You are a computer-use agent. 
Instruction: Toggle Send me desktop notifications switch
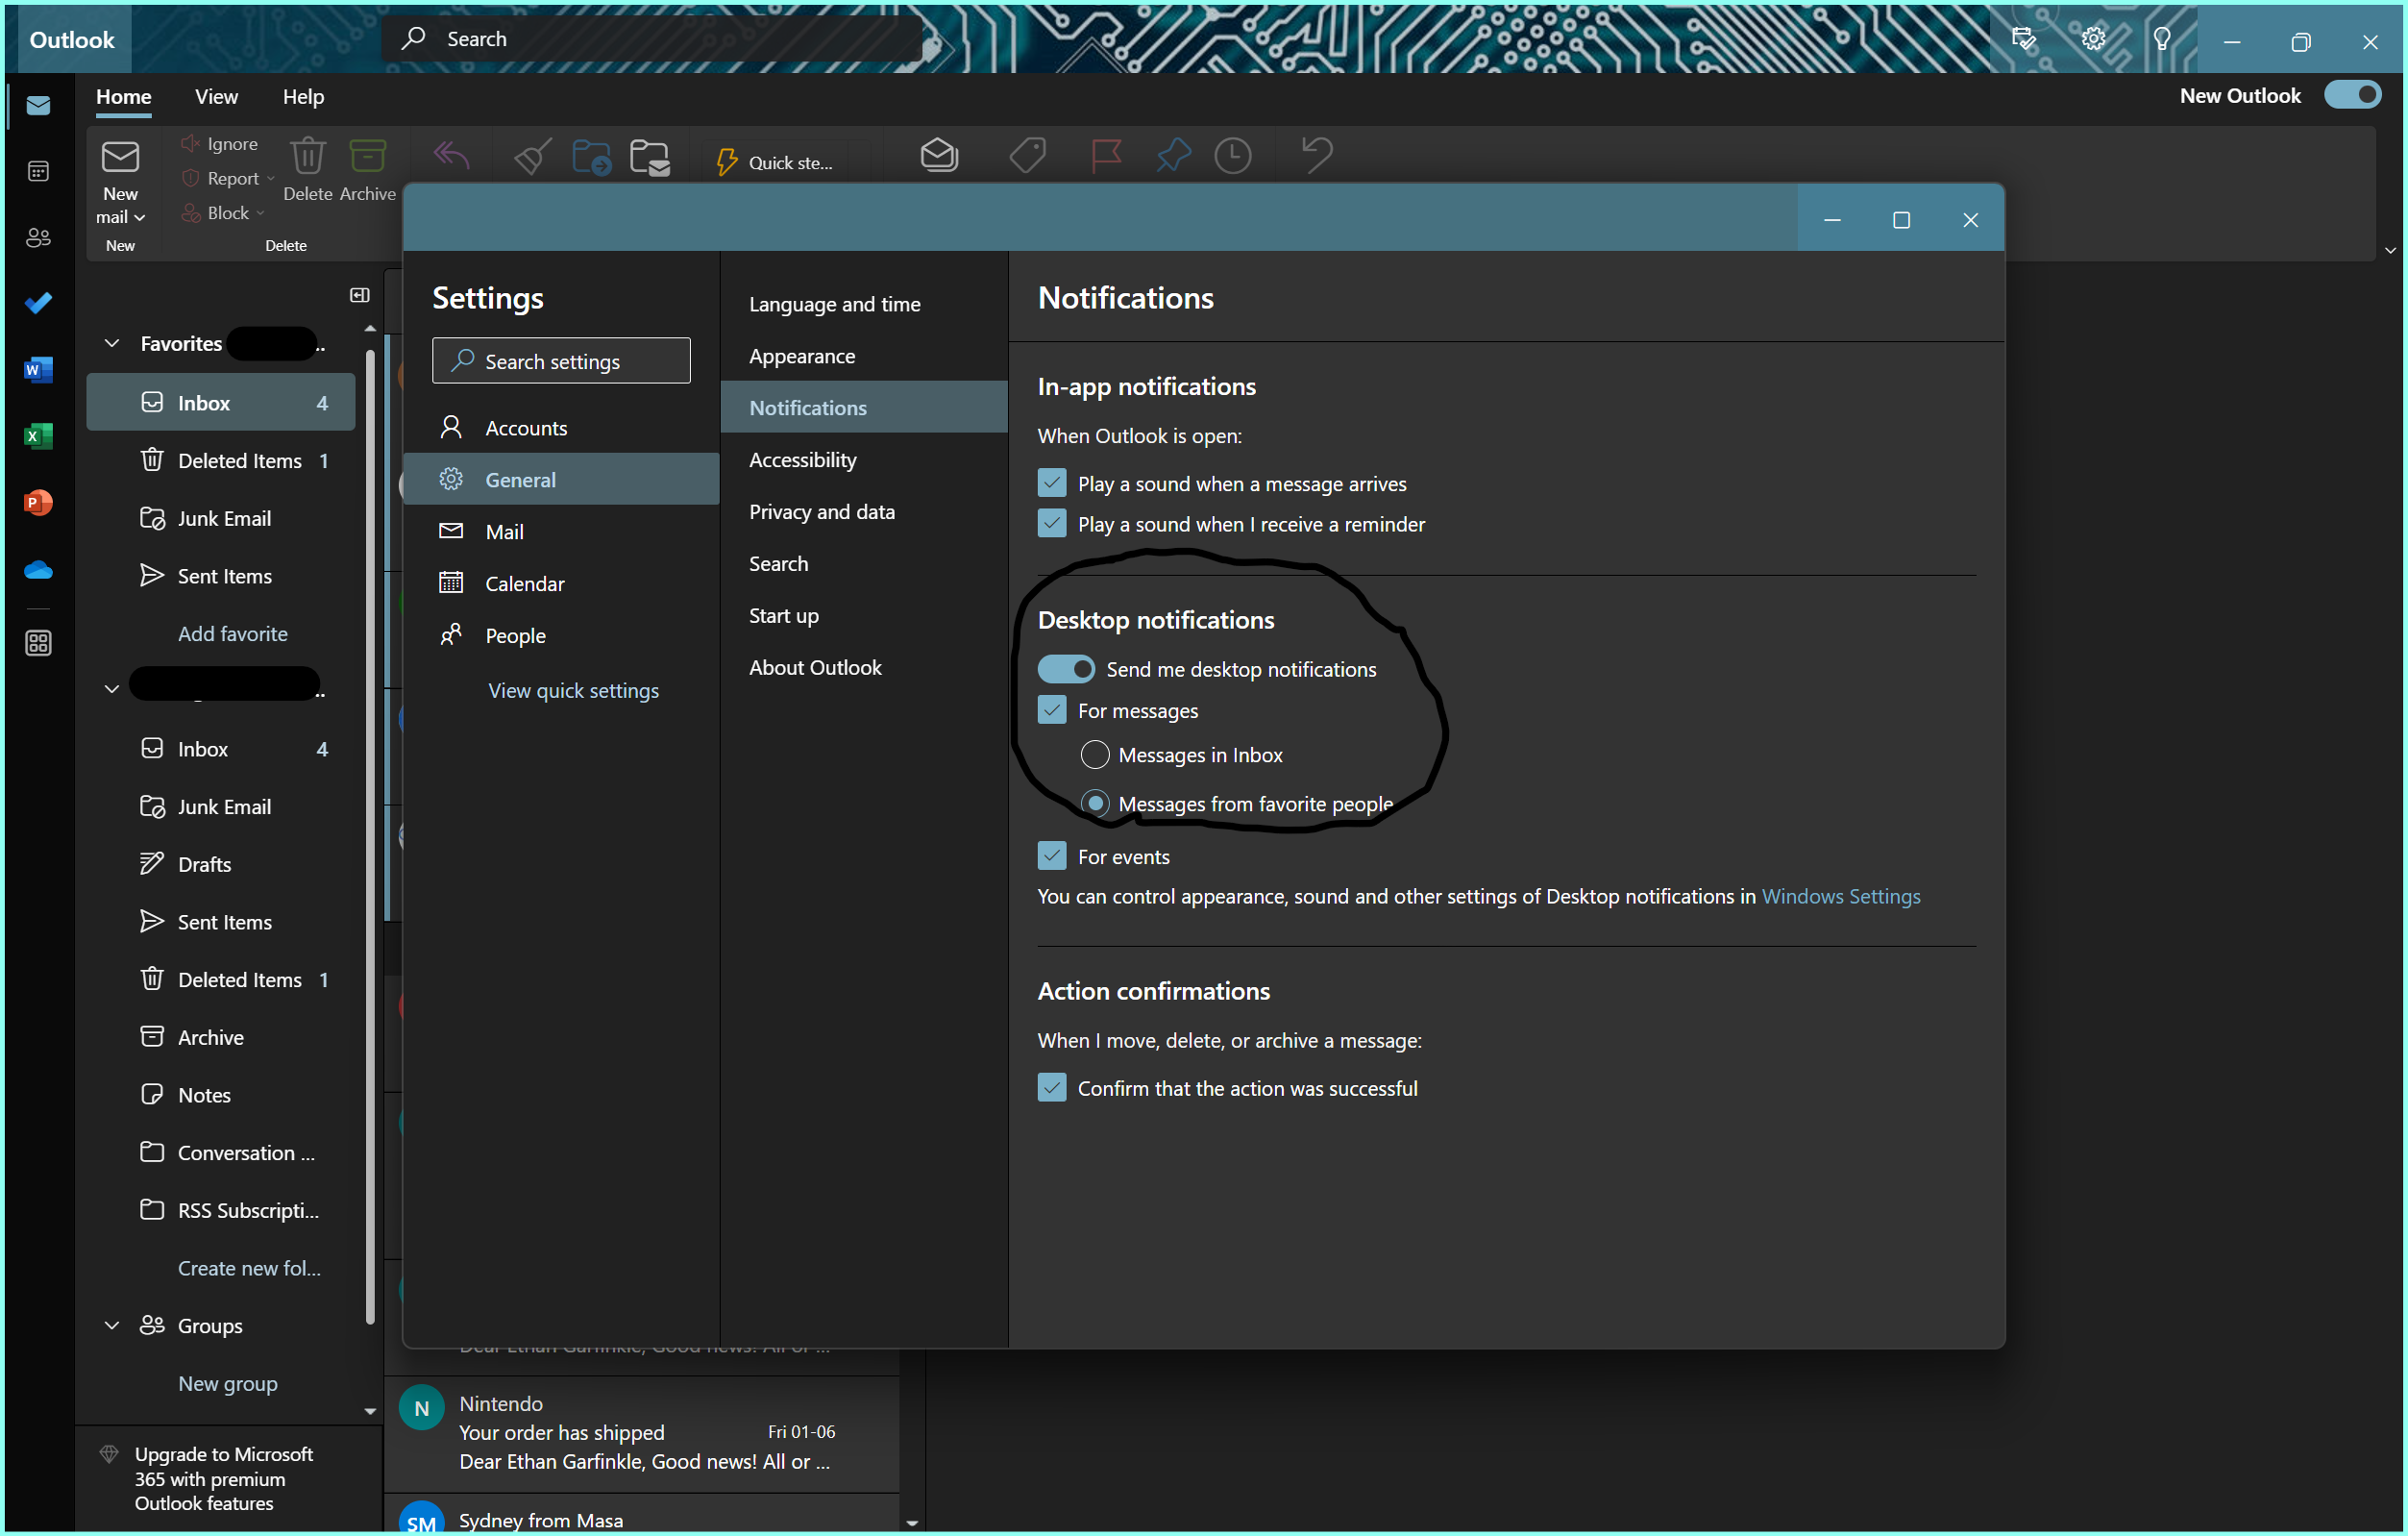pyautogui.click(x=1066, y=669)
